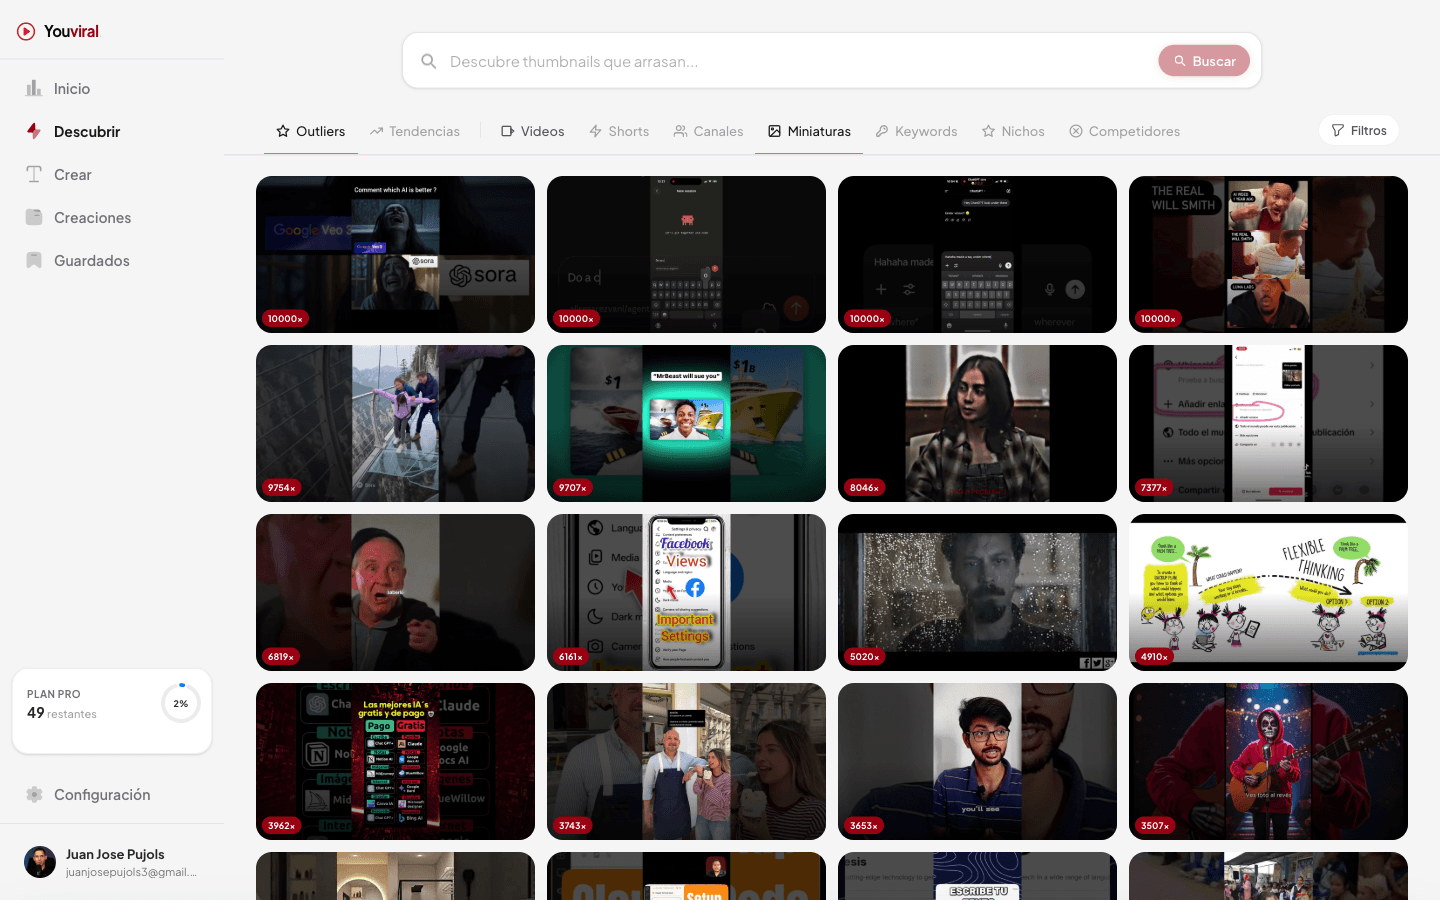Click the 3743x outlier badge
This screenshot has width=1440, height=900.
(x=572, y=826)
